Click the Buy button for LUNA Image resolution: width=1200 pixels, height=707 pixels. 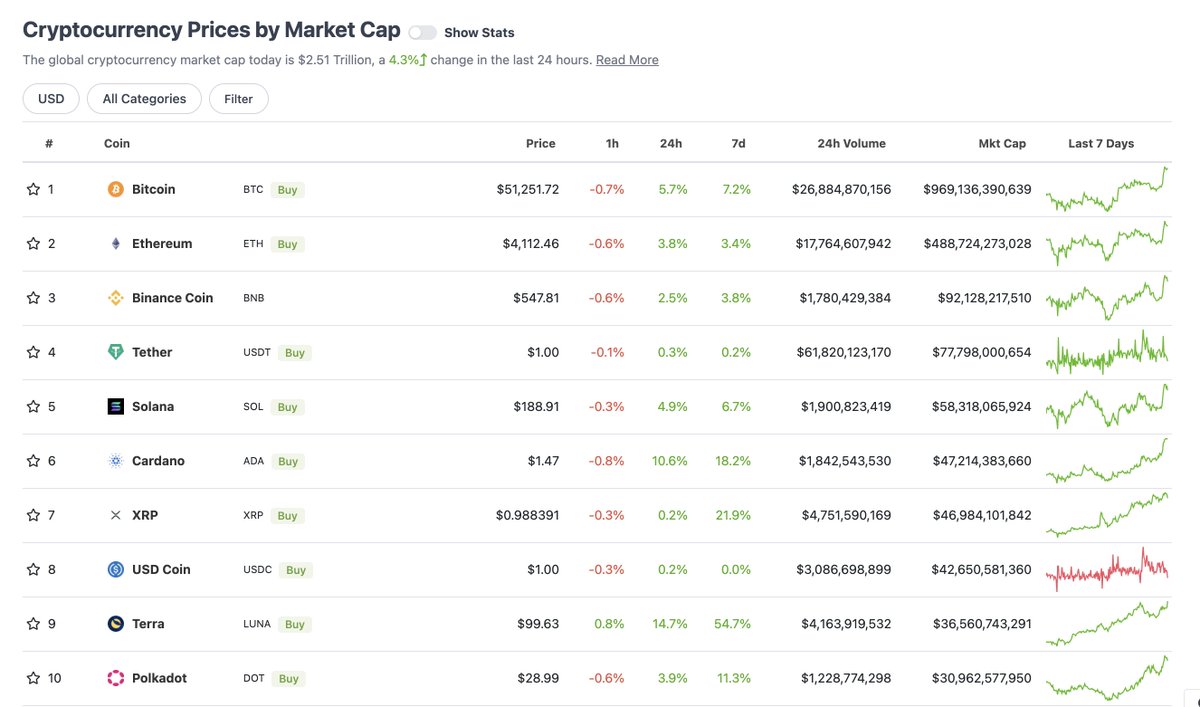coord(295,624)
